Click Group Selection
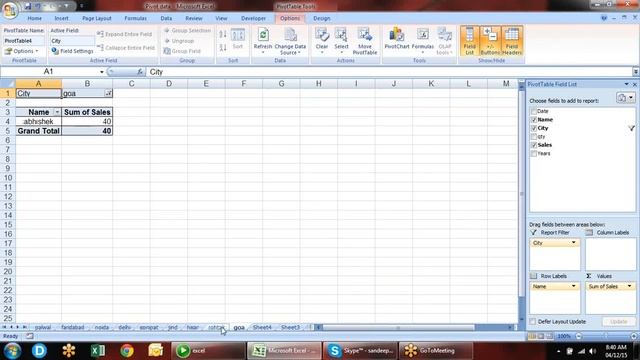640x360 pixels. 187,31
